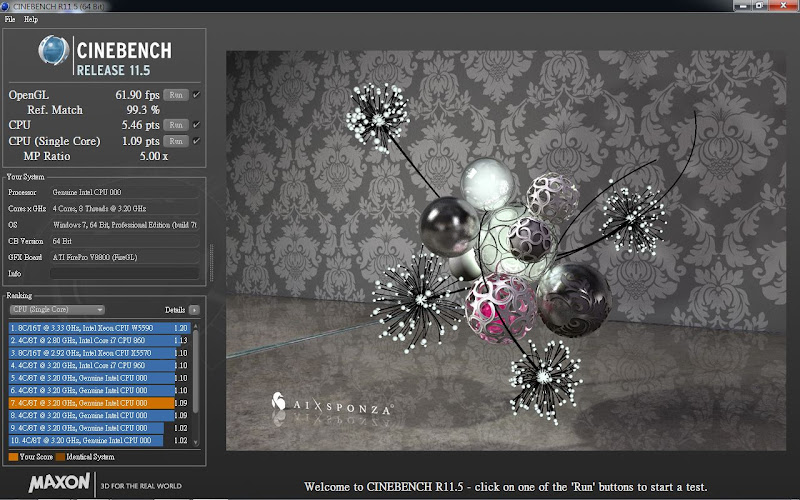Run the CPU (Single Core) test
Image resolution: width=800 pixels, height=500 pixels.
pos(176,141)
